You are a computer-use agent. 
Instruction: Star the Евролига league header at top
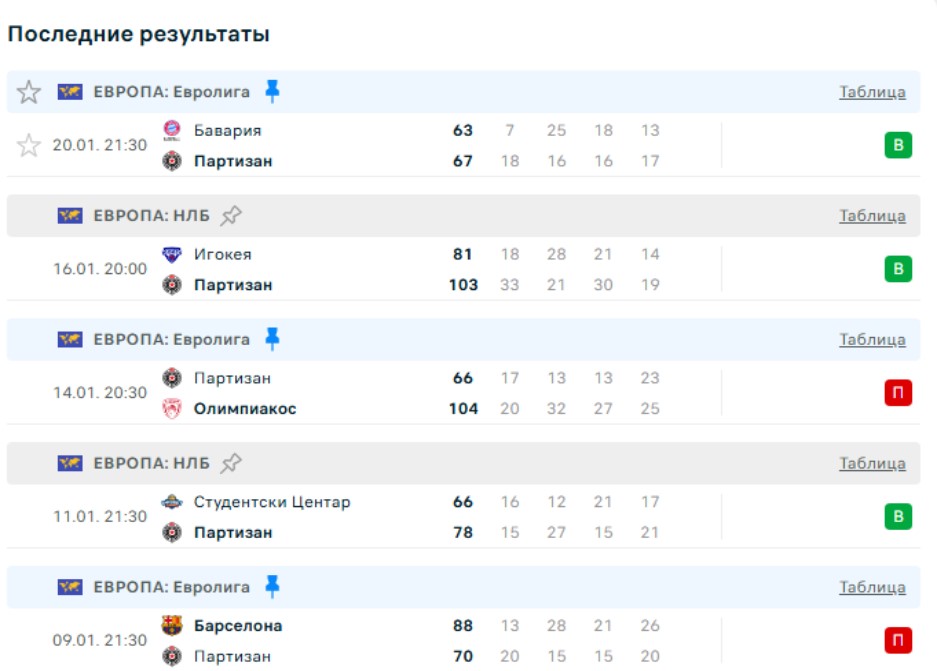click(x=29, y=93)
